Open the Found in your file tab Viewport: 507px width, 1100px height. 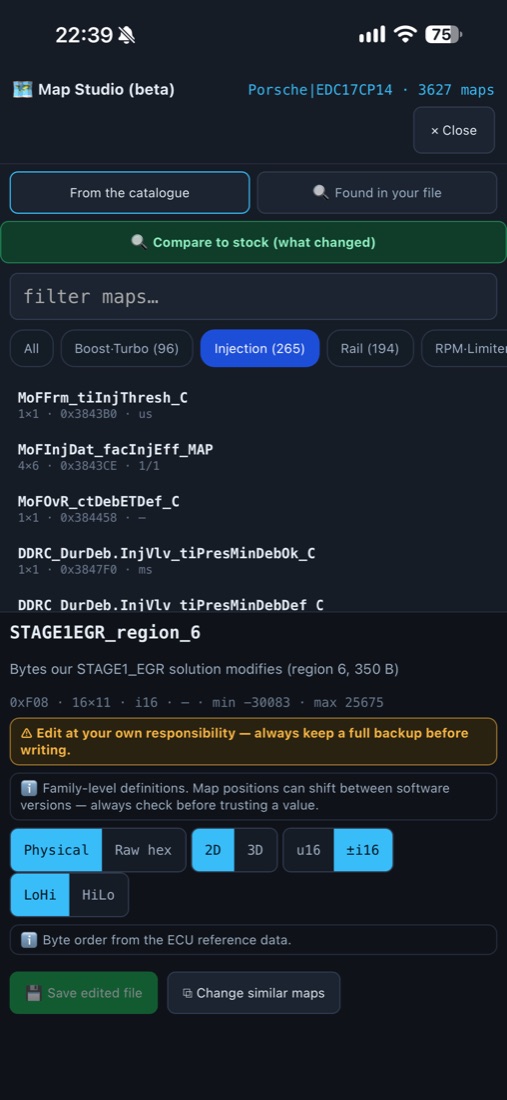tap(379, 192)
